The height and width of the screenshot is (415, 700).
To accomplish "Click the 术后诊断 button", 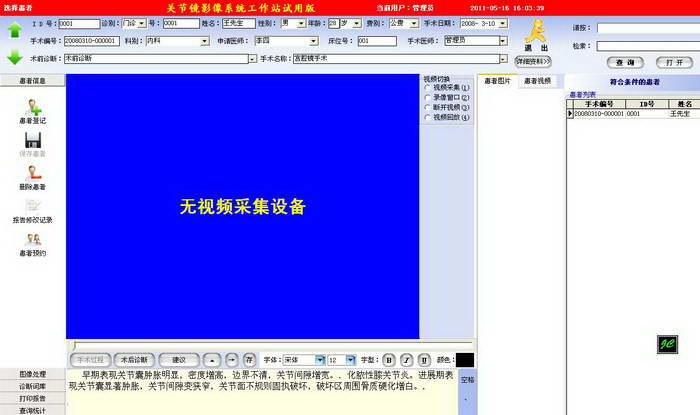I will 134,360.
